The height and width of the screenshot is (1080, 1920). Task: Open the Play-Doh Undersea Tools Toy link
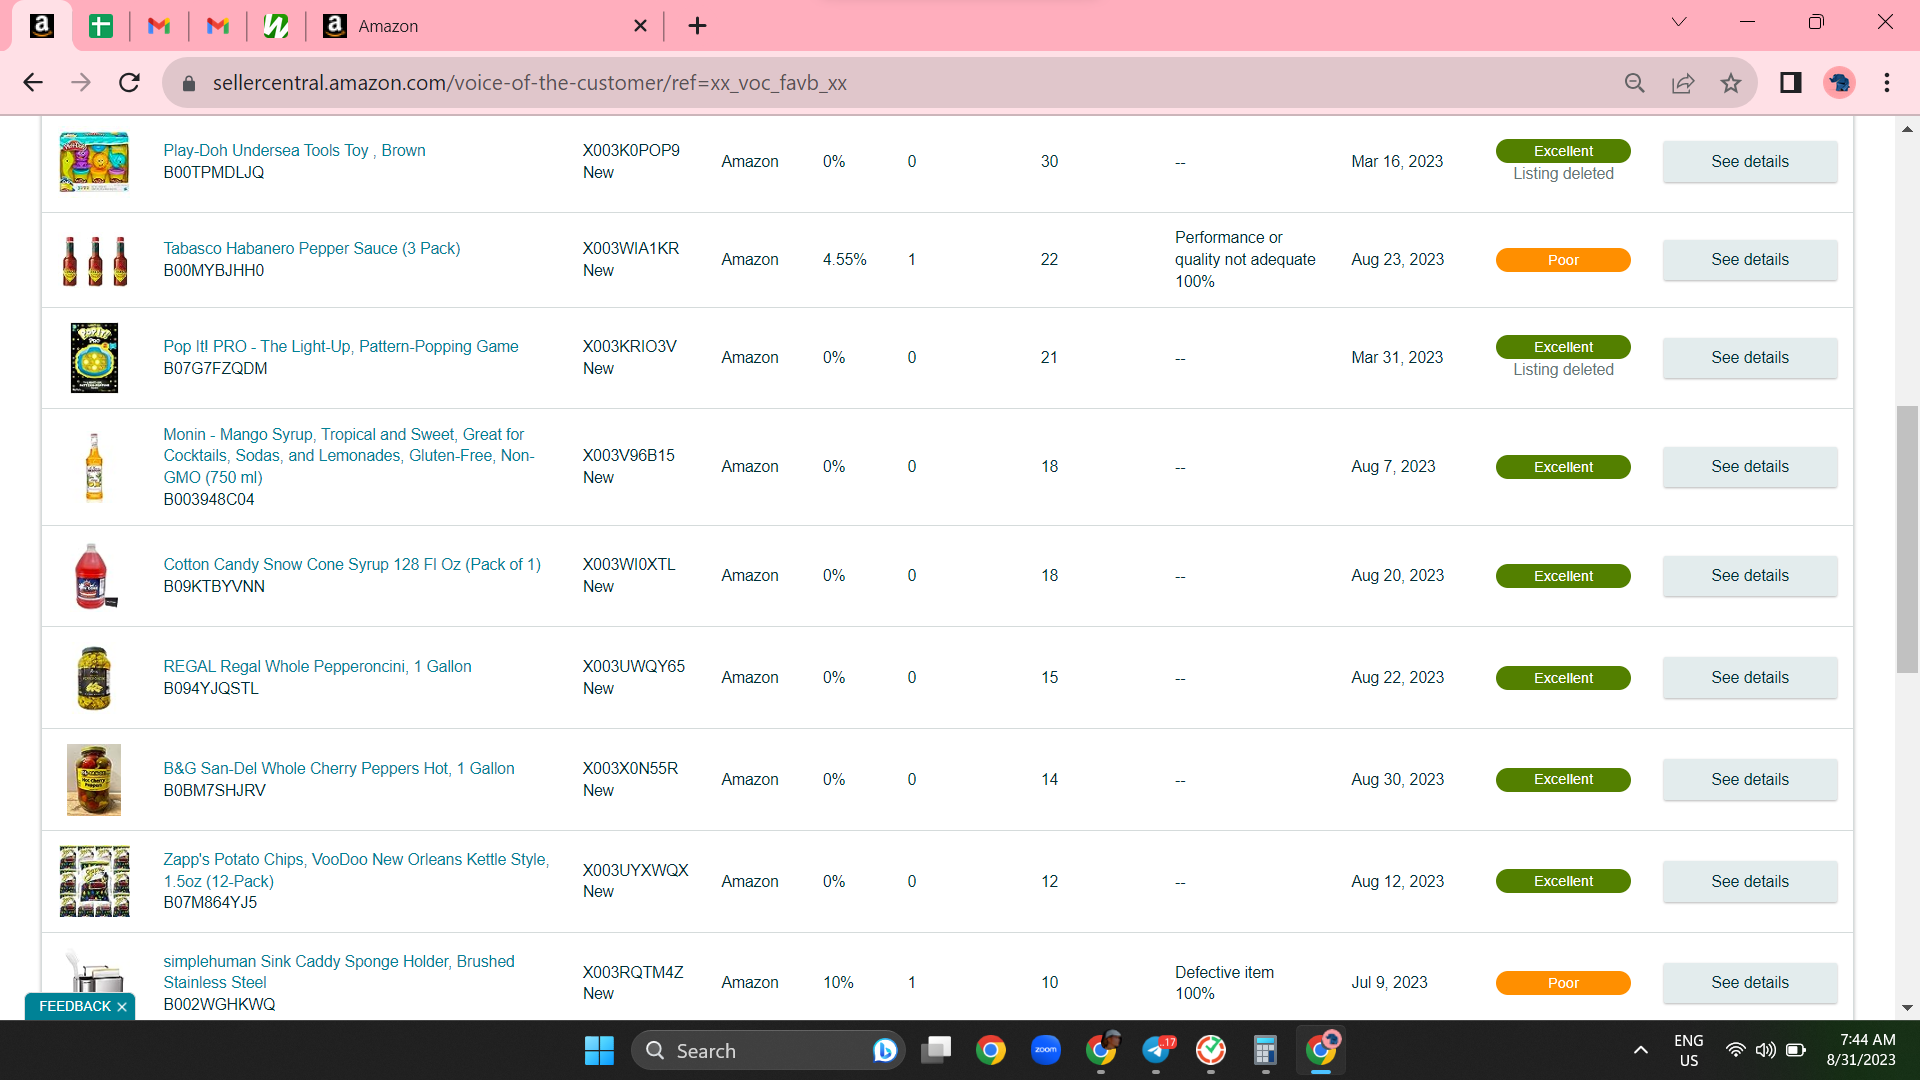[x=294, y=150]
